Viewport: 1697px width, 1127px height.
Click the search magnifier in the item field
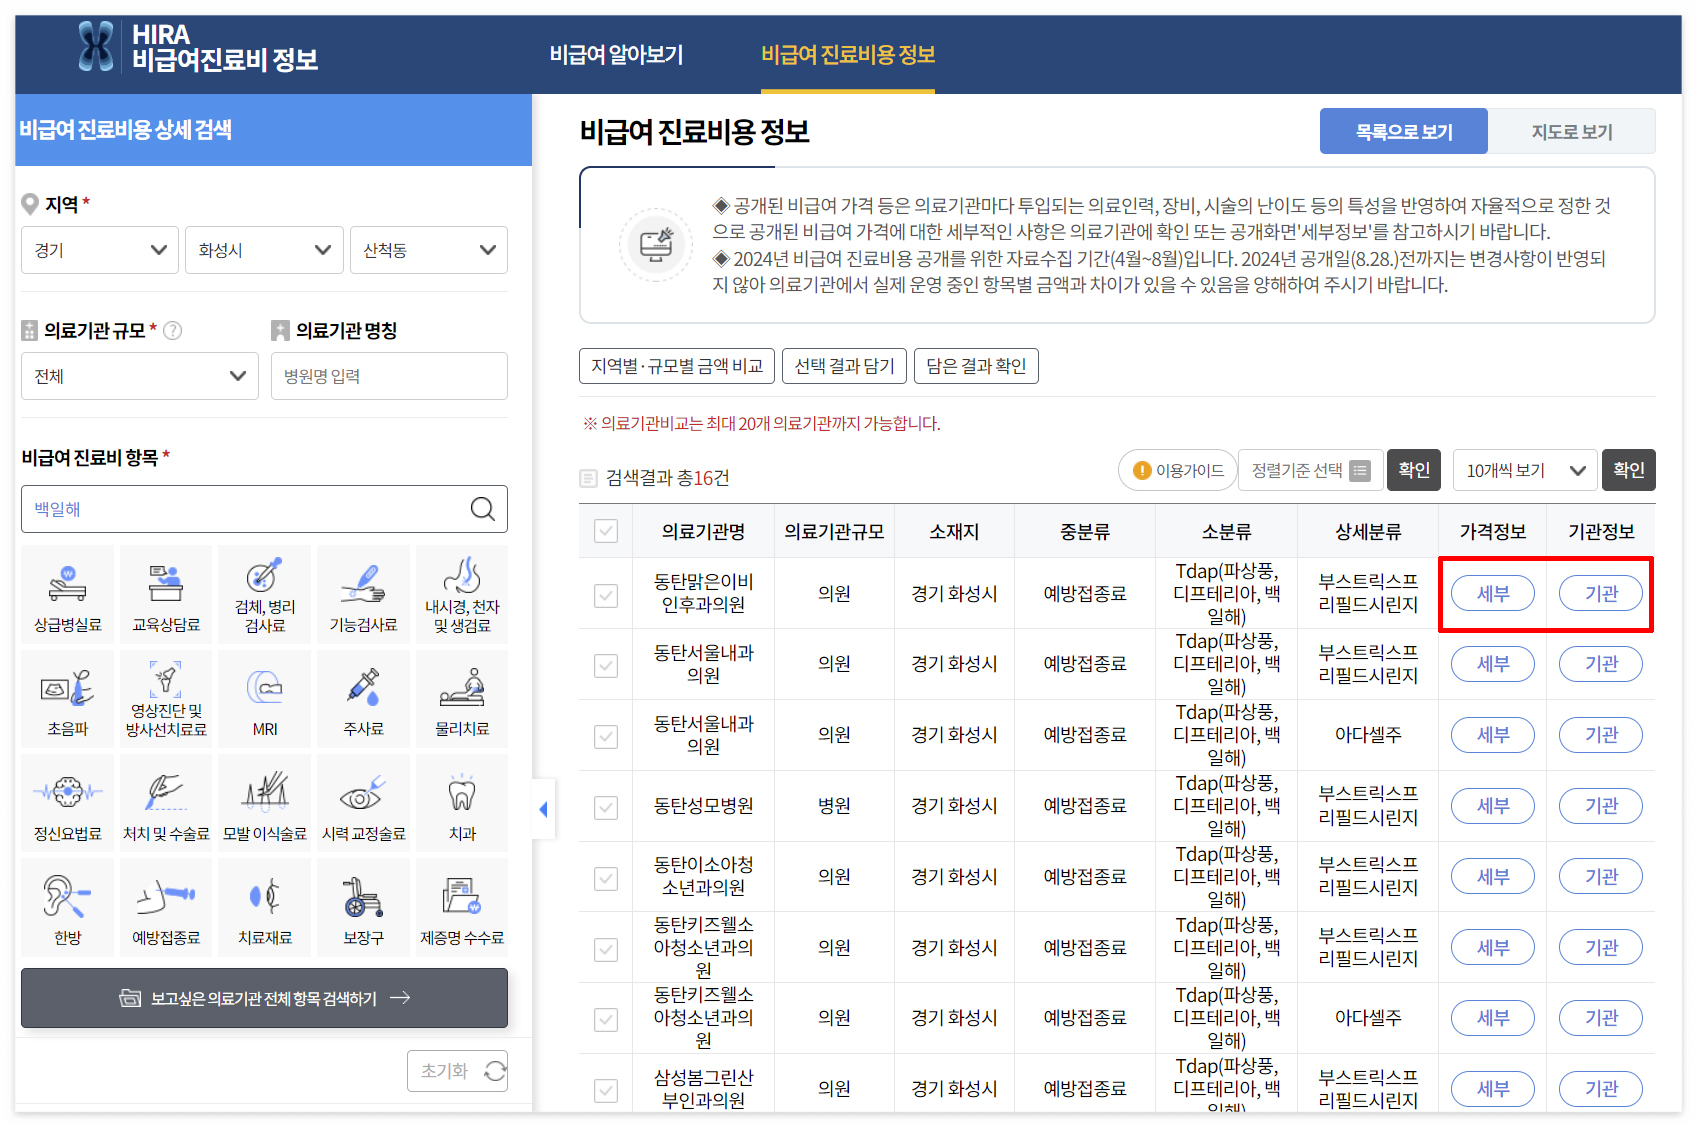(x=484, y=509)
